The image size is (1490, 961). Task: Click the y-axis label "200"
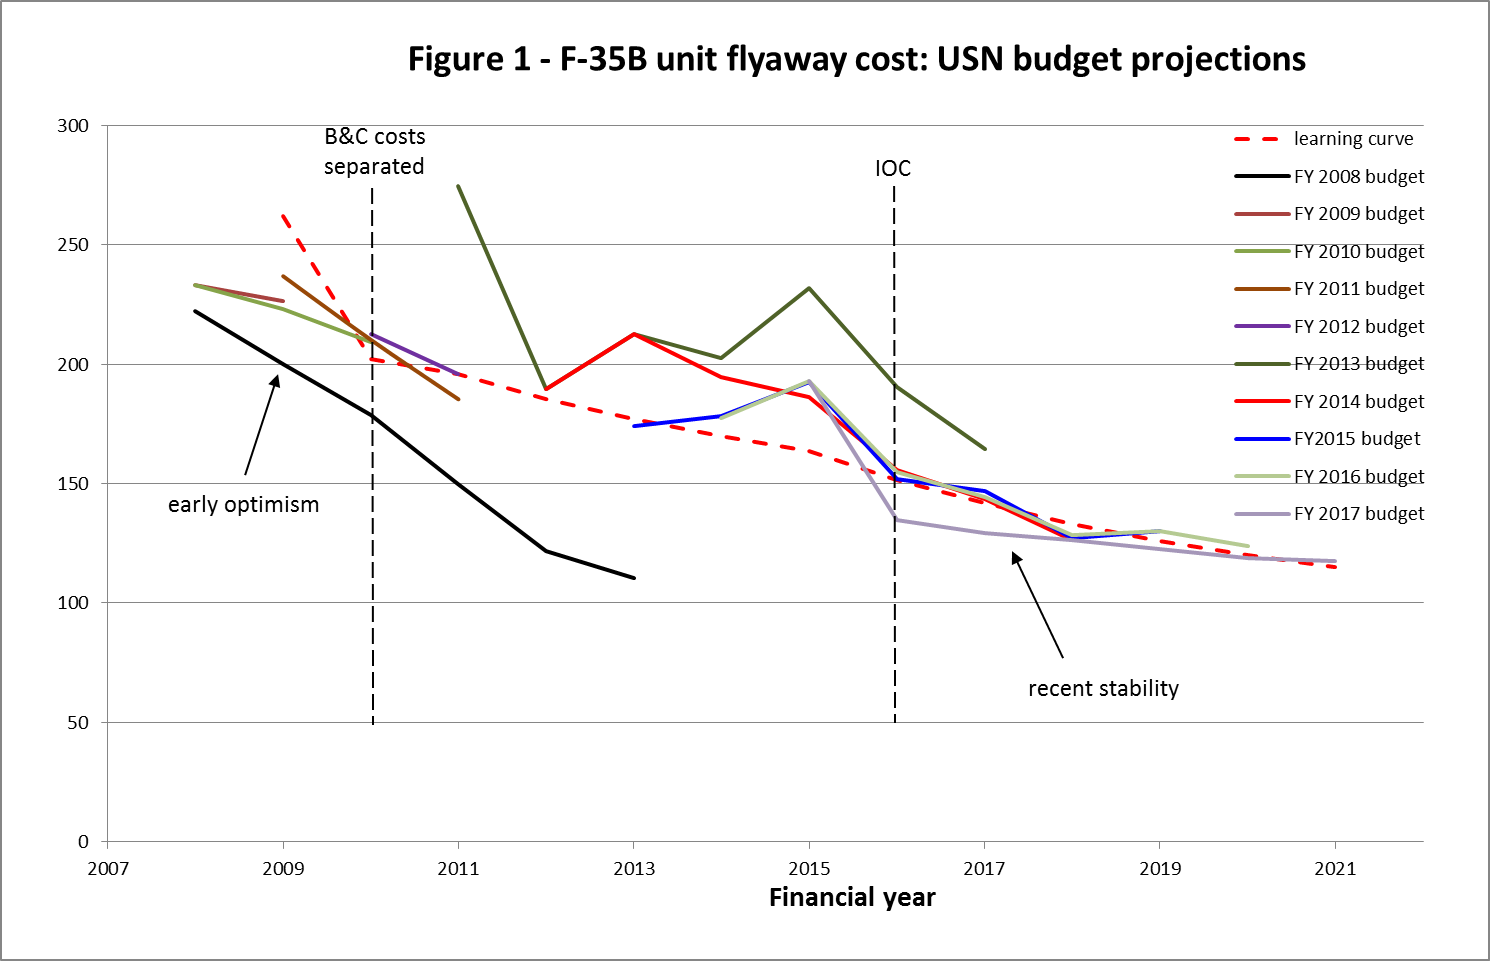73,365
